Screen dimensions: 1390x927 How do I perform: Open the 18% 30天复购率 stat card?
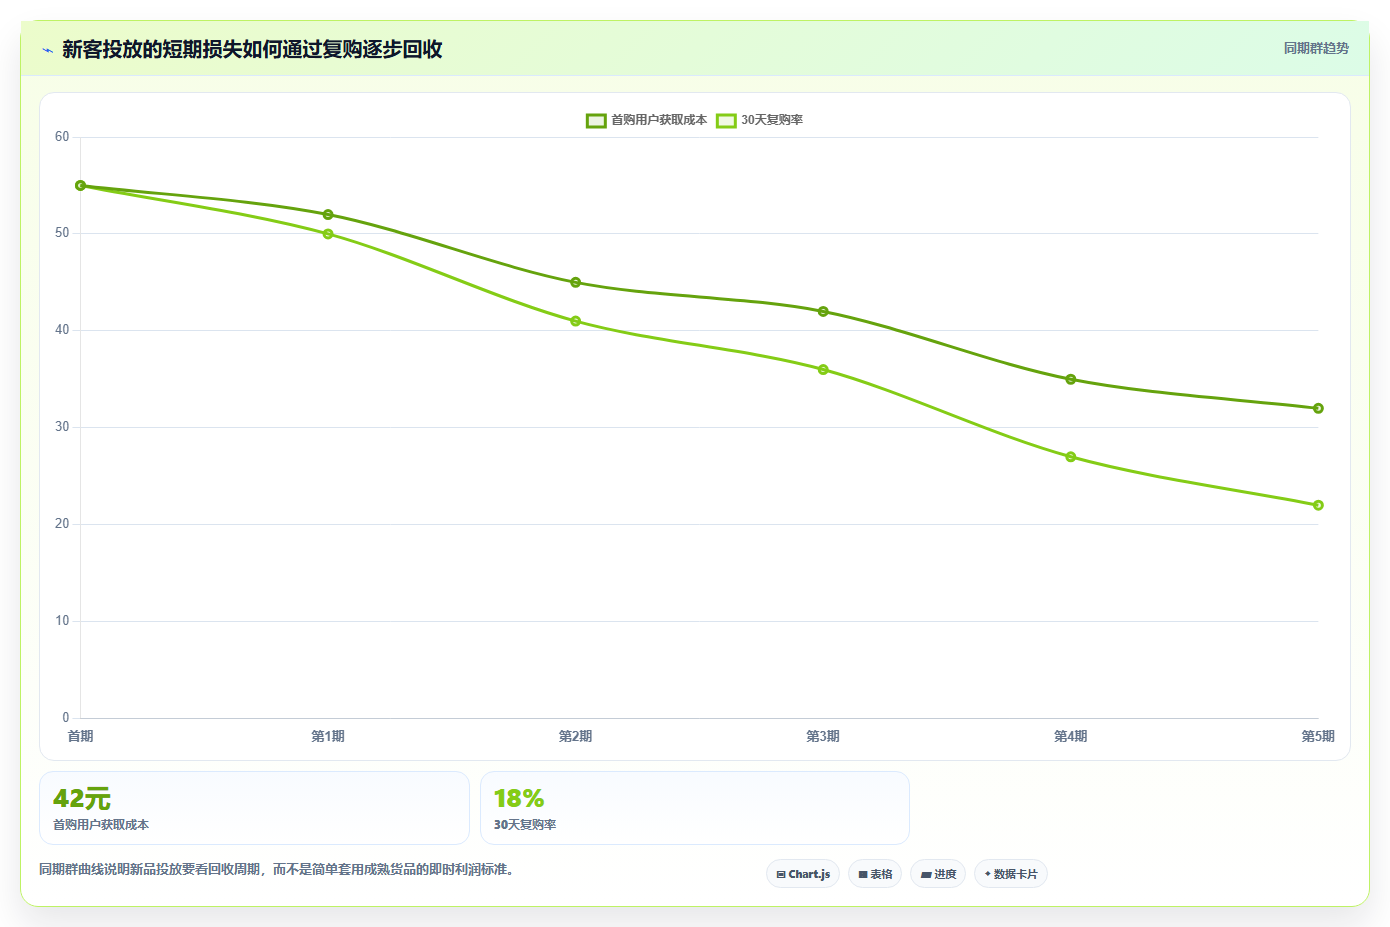[x=695, y=808]
